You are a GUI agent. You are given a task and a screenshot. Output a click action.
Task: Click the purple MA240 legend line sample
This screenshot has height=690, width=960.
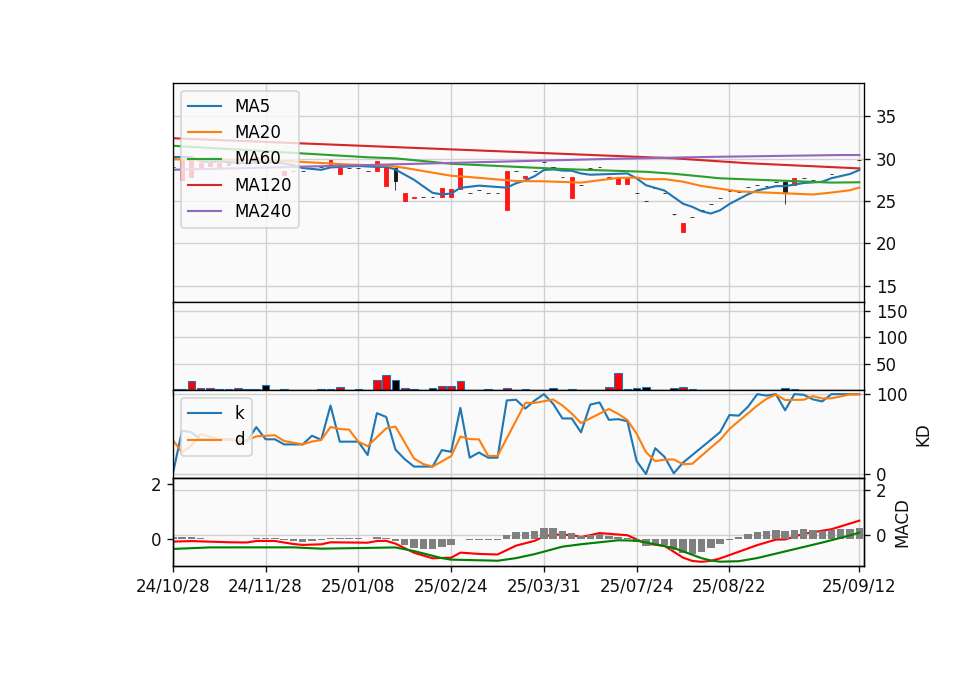tap(204, 211)
